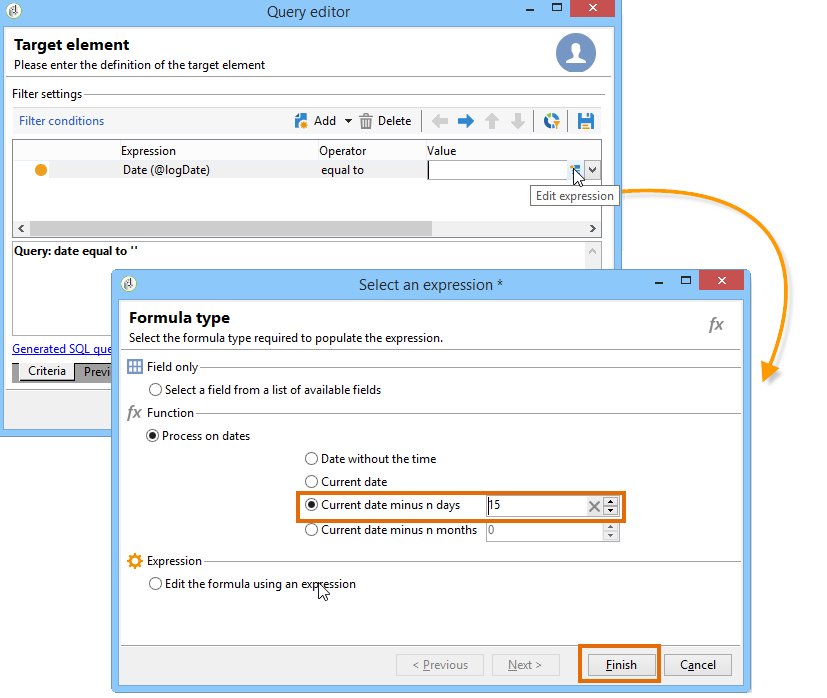Select Current date minus n months radio
Viewport: 827px width, 698px height.
pos(311,530)
